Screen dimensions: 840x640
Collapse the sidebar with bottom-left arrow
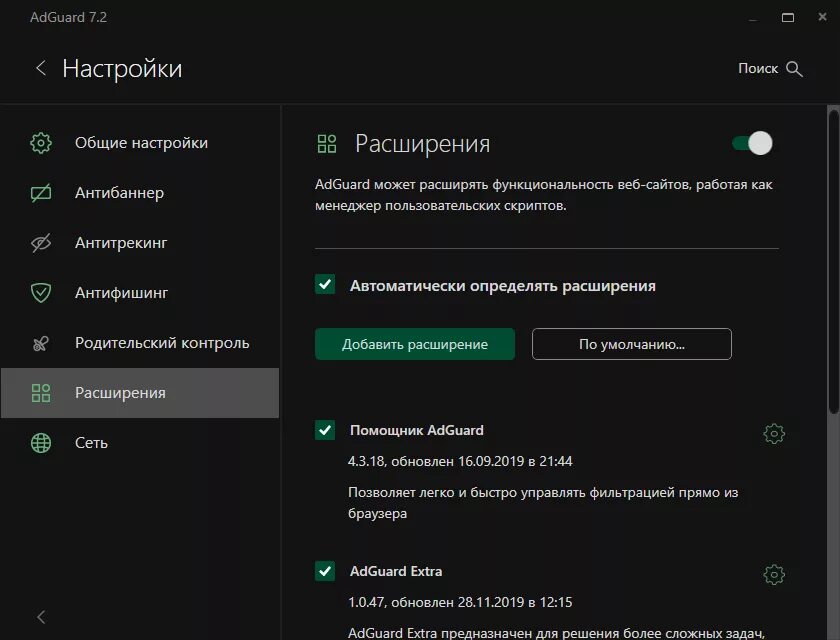click(41, 617)
